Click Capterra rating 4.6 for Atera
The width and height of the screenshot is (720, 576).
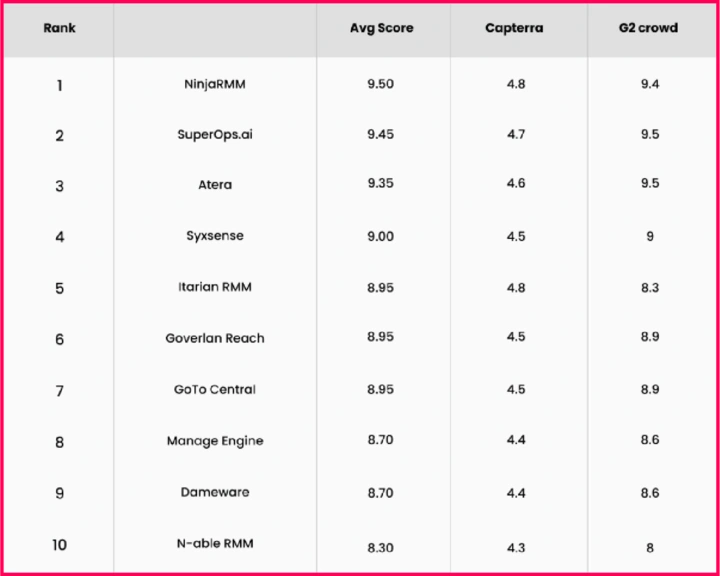click(x=516, y=185)
